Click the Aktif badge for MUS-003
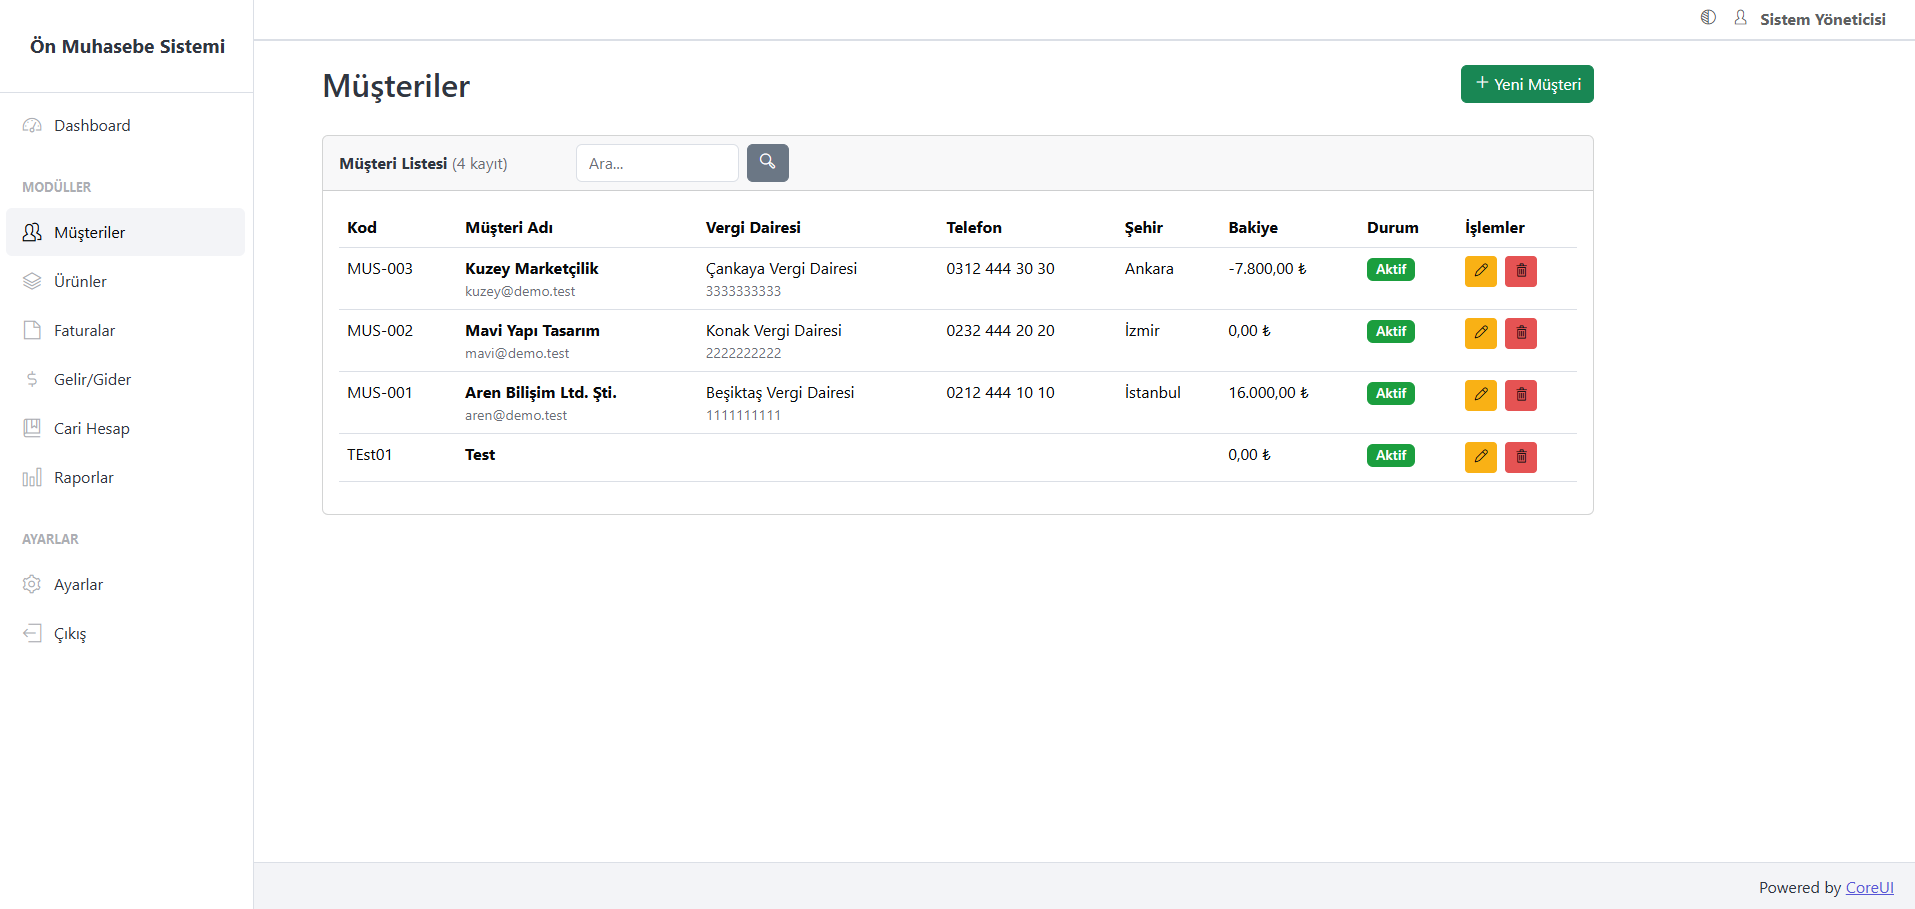 point(1391,269)
